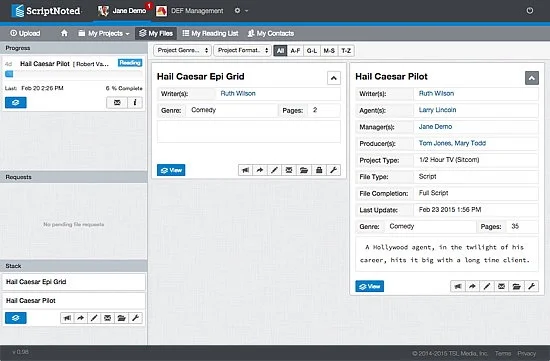
Task: Open manager Jane Demo link
Action: click(435, 127)
